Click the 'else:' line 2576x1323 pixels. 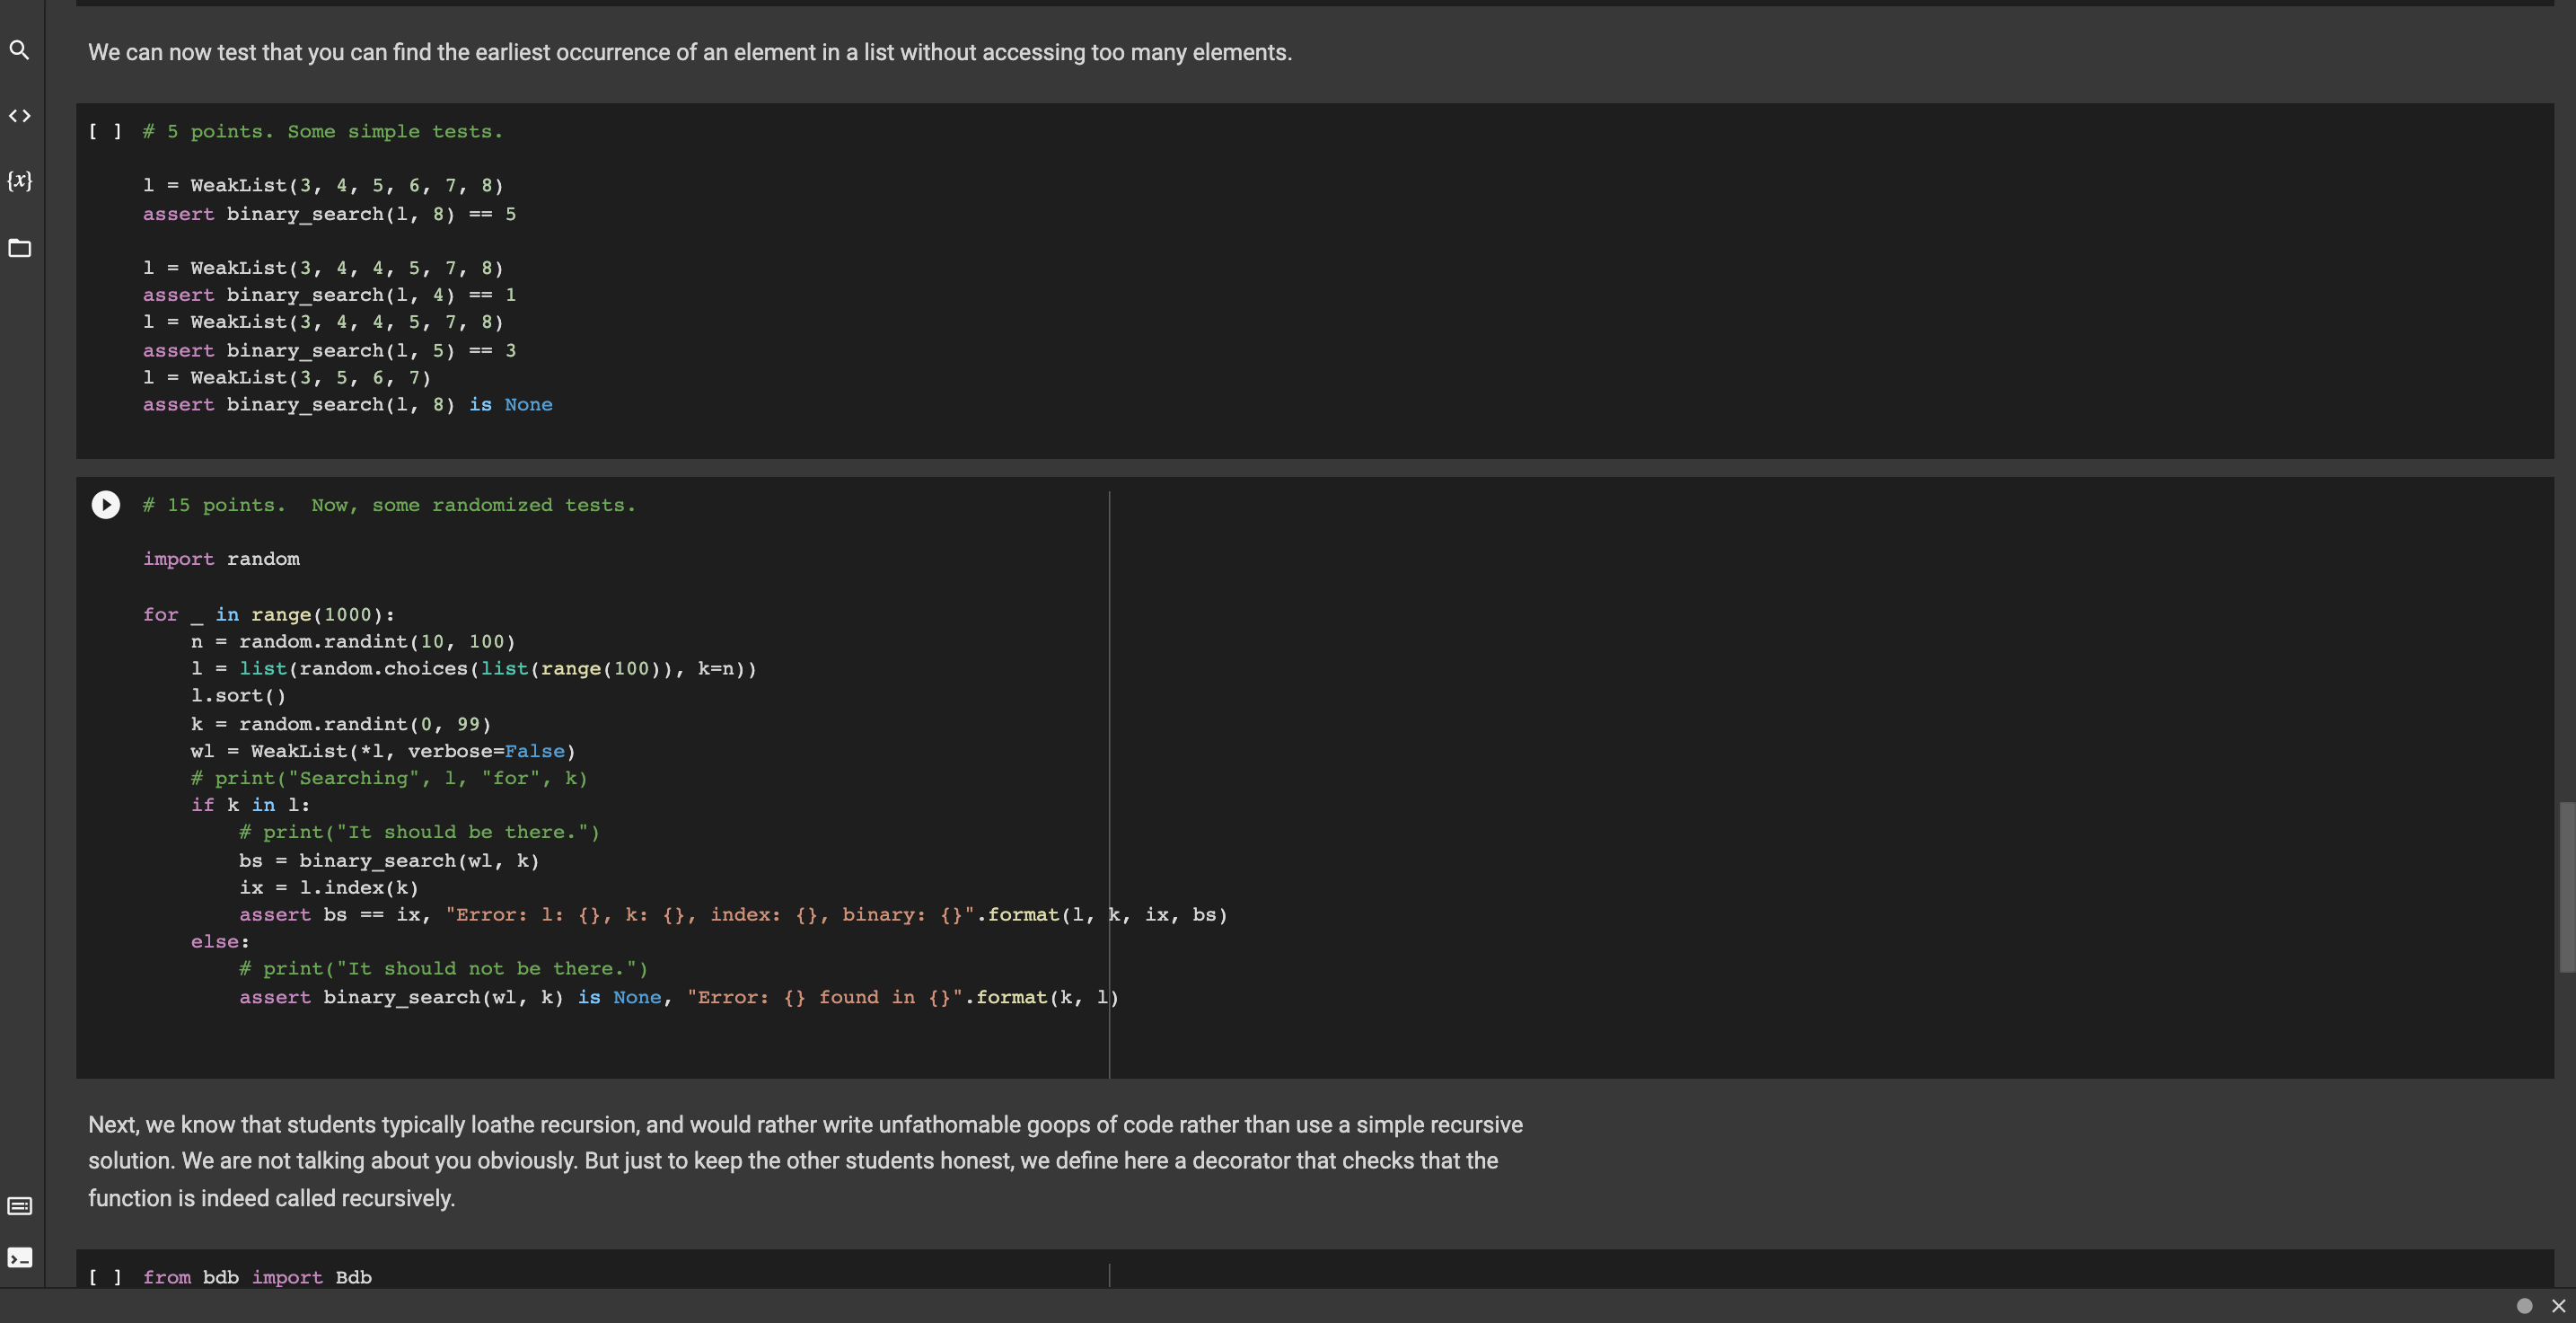click(x=220, y=942)
